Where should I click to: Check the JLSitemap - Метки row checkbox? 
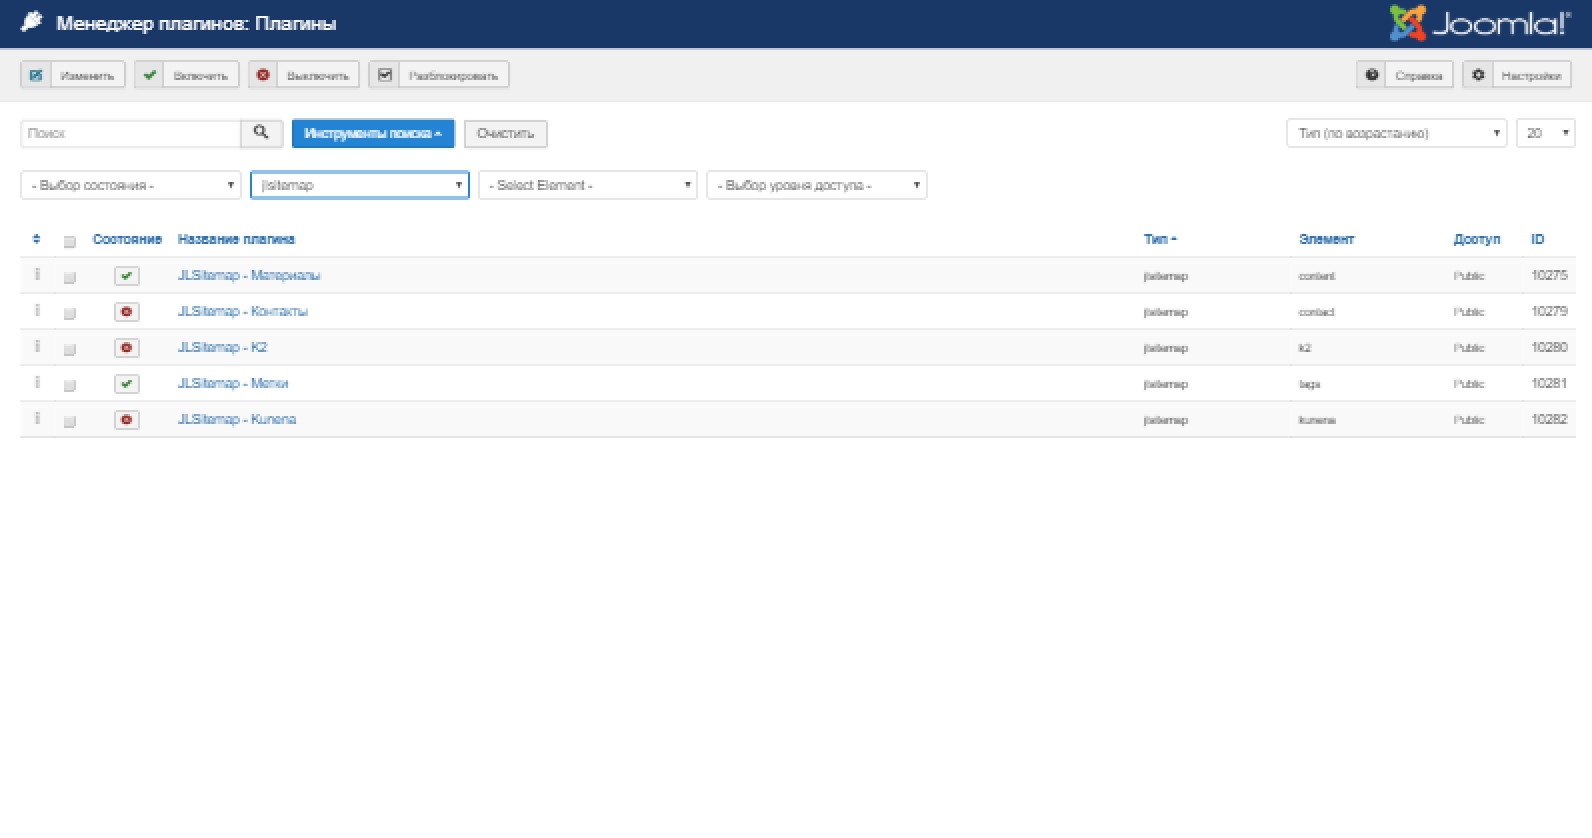click(x=69, y=386)
